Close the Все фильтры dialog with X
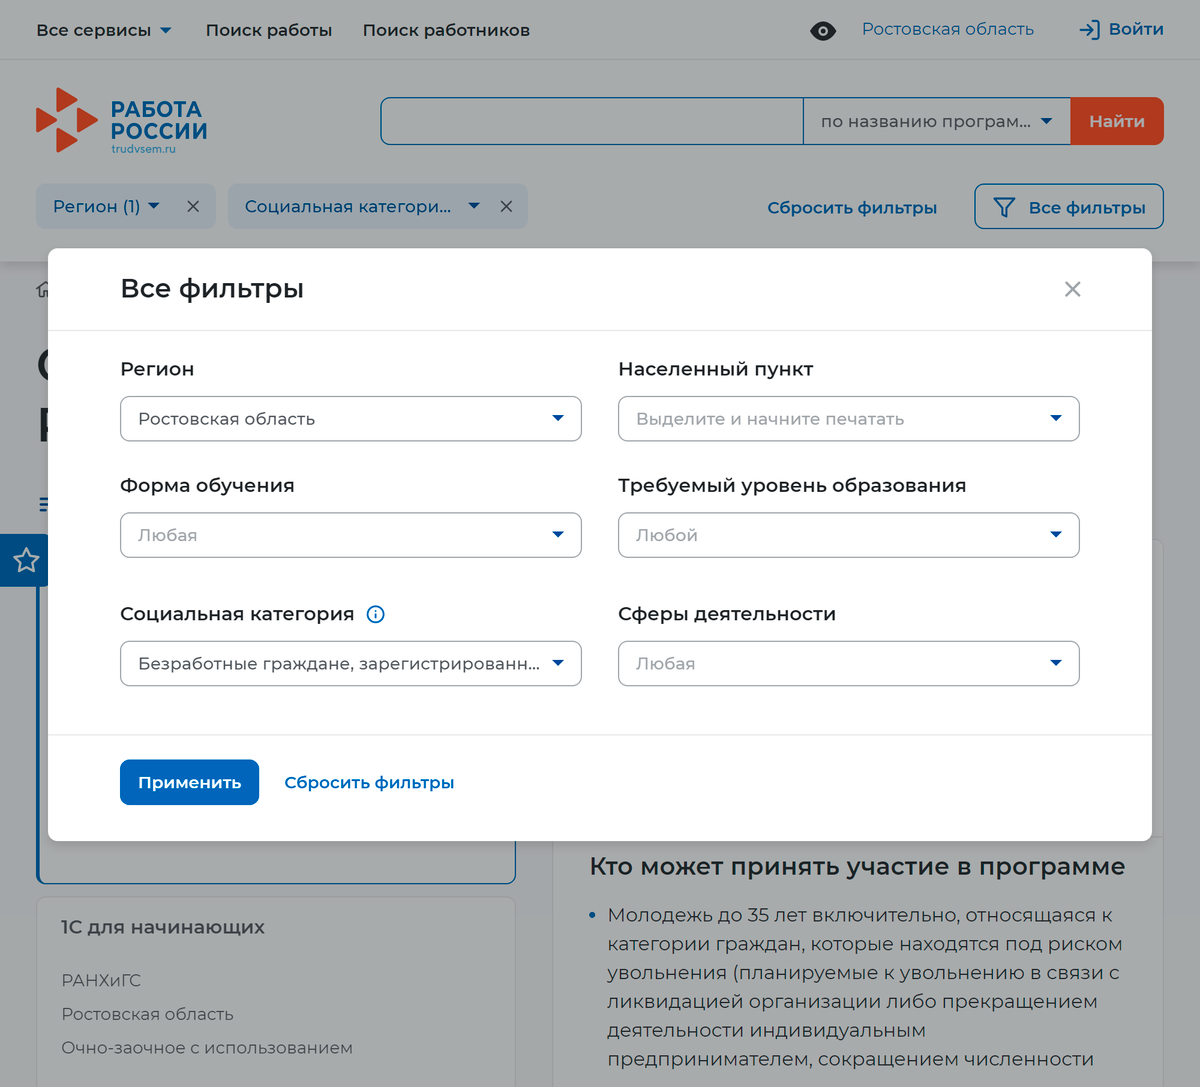Image resolution: width=1200 pixels, height=1087 pixels. (1072, 289)
